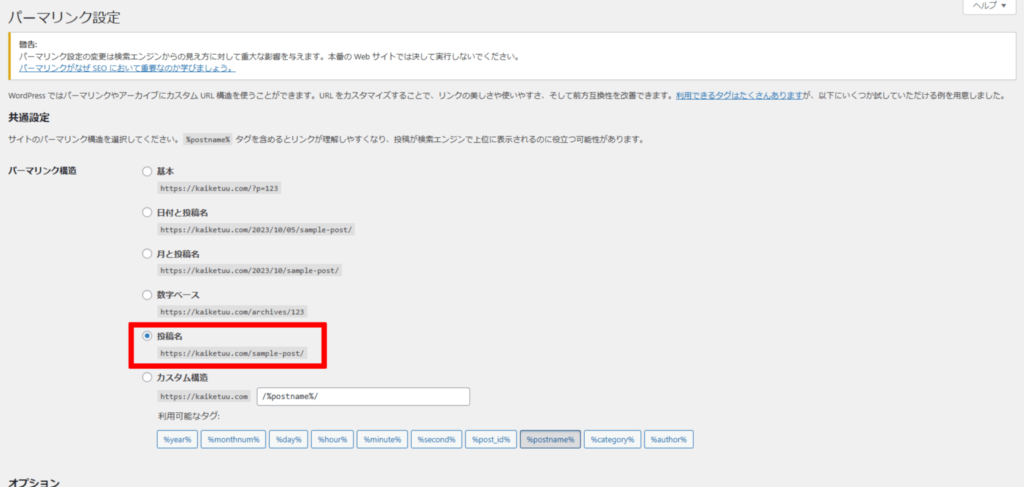This screenshot has width=1024, height=487.
Task: Insert the %year% tag
Action: [176, 439]
